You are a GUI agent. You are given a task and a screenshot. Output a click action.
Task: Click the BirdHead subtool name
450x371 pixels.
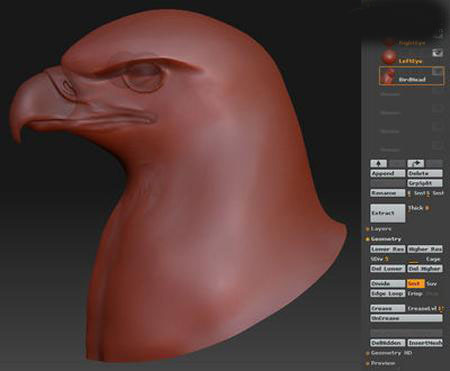412,80
